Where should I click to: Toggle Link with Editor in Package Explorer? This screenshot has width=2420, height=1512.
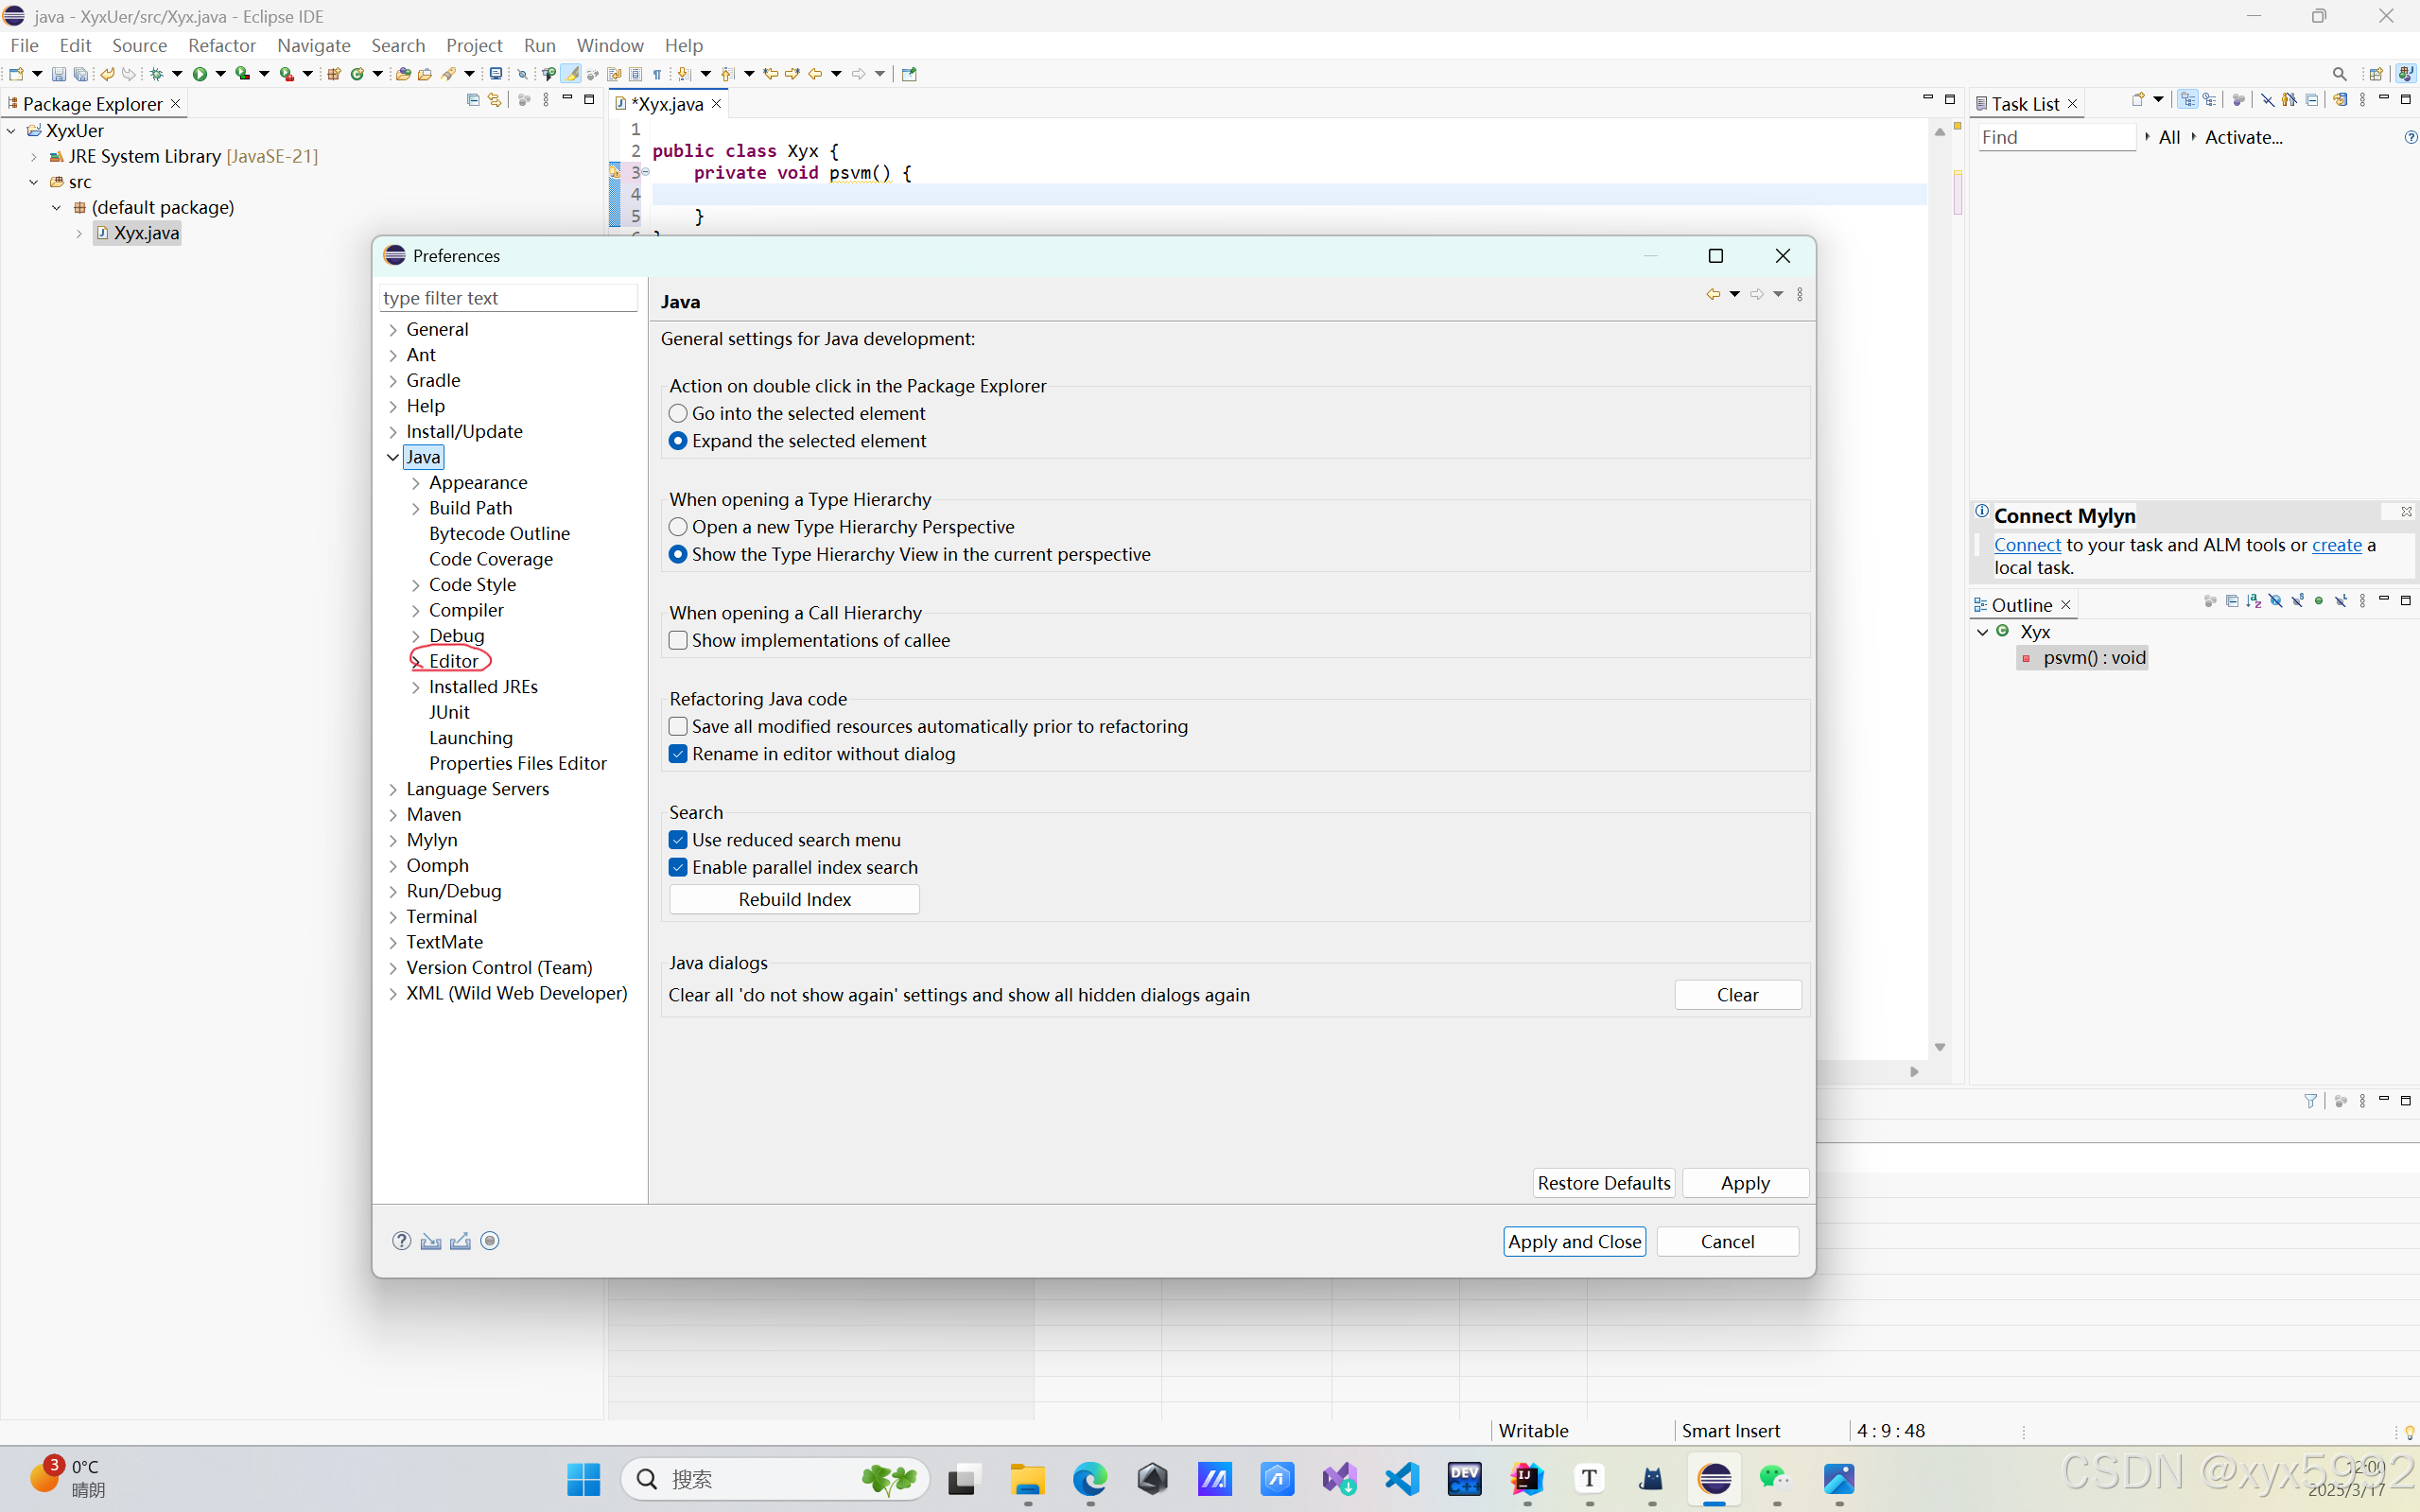[494, 100]
